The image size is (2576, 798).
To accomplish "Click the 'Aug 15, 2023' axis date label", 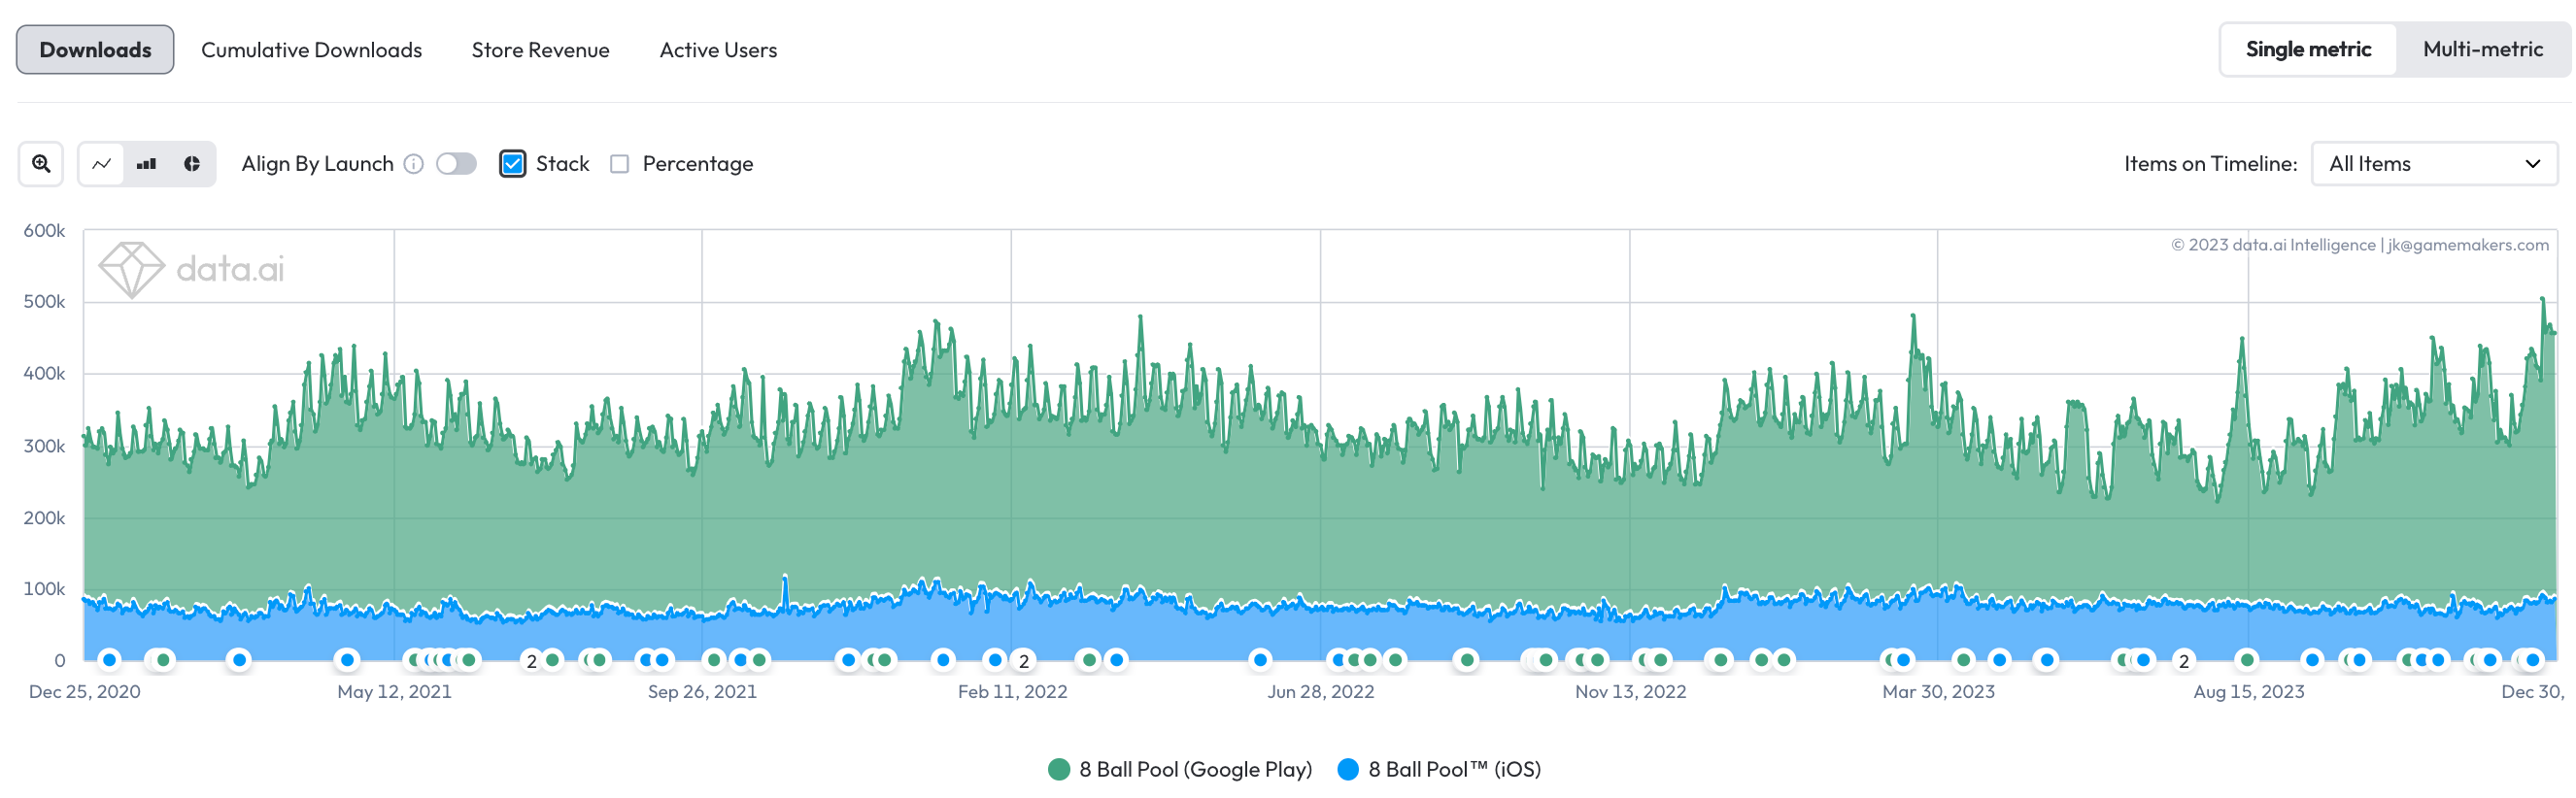I will pyautogui.click(x=2248, y=692).
